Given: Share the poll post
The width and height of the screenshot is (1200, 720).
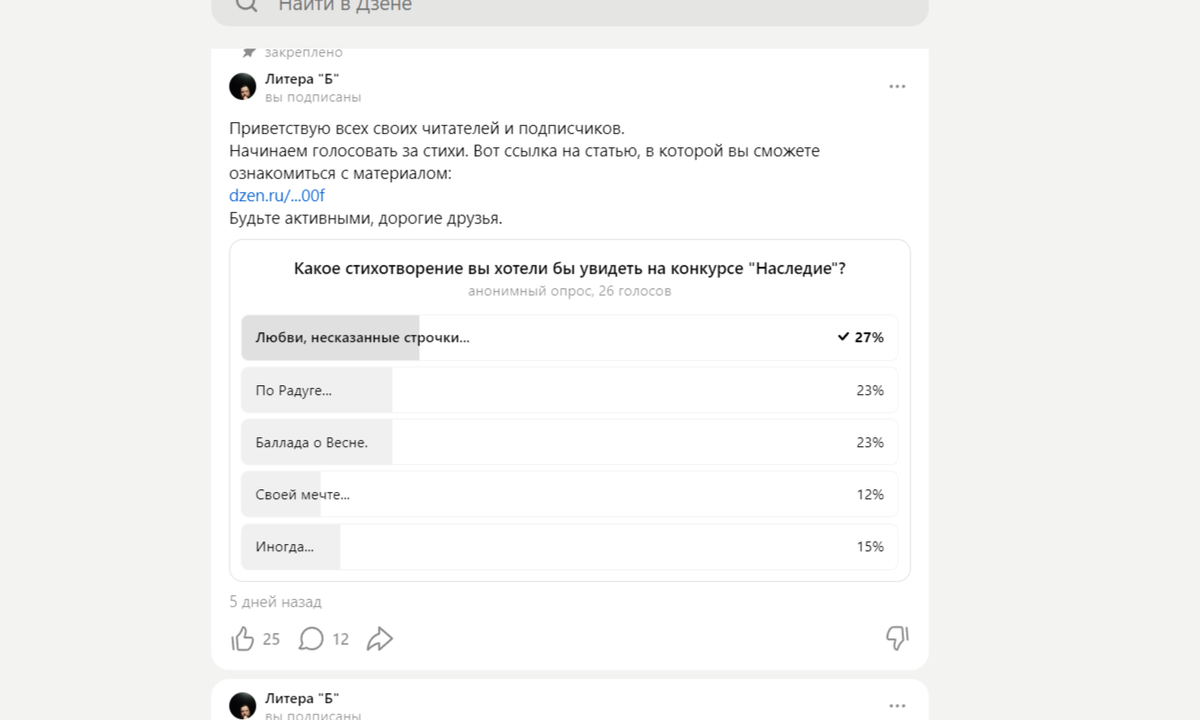Looking at the screenshot, I should pyautogui.click(x=380, y=637).
